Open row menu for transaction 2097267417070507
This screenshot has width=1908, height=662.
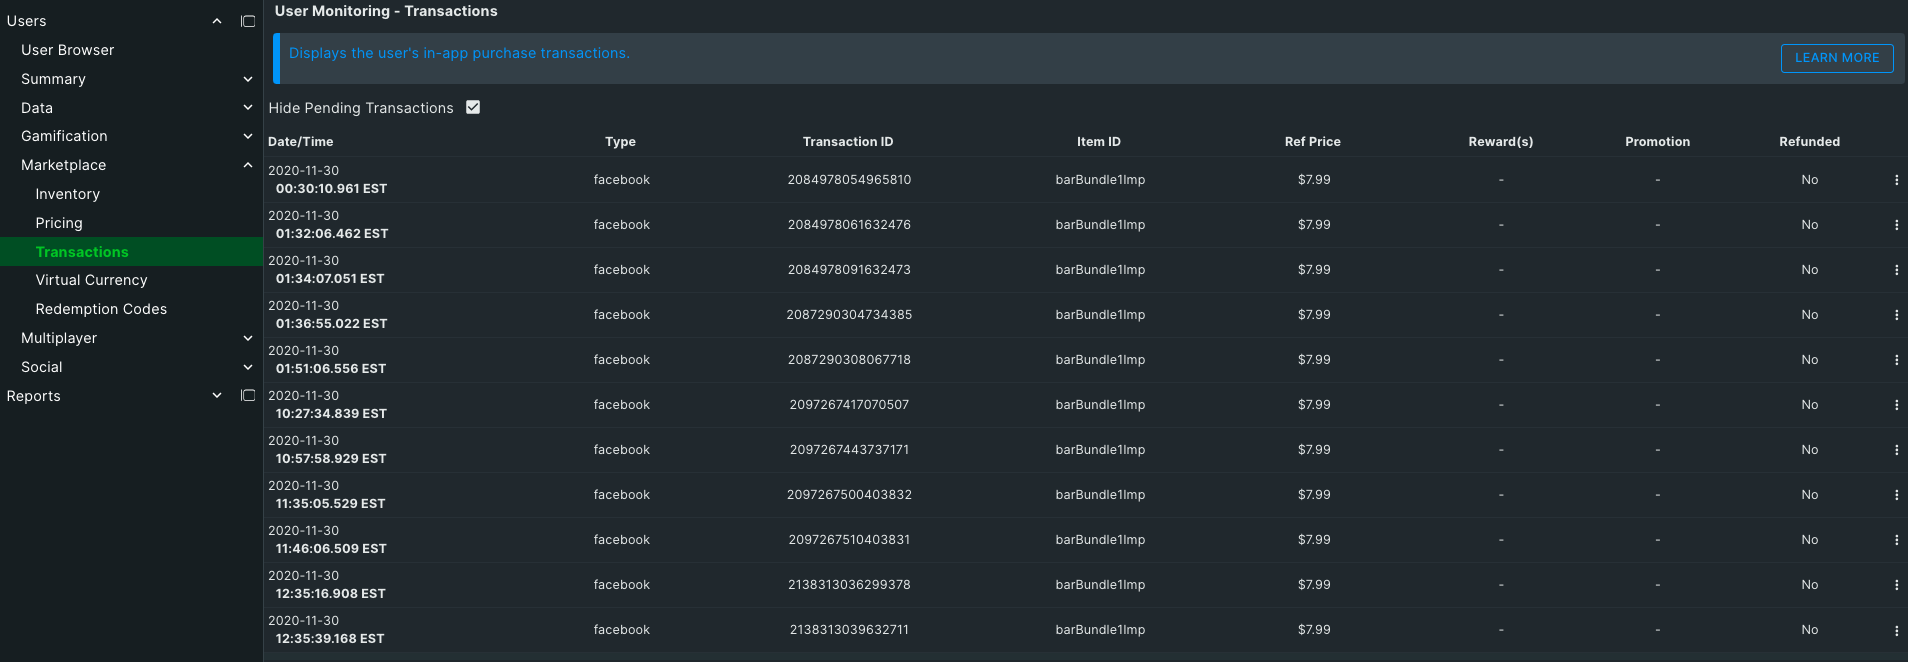[1896, 405]
